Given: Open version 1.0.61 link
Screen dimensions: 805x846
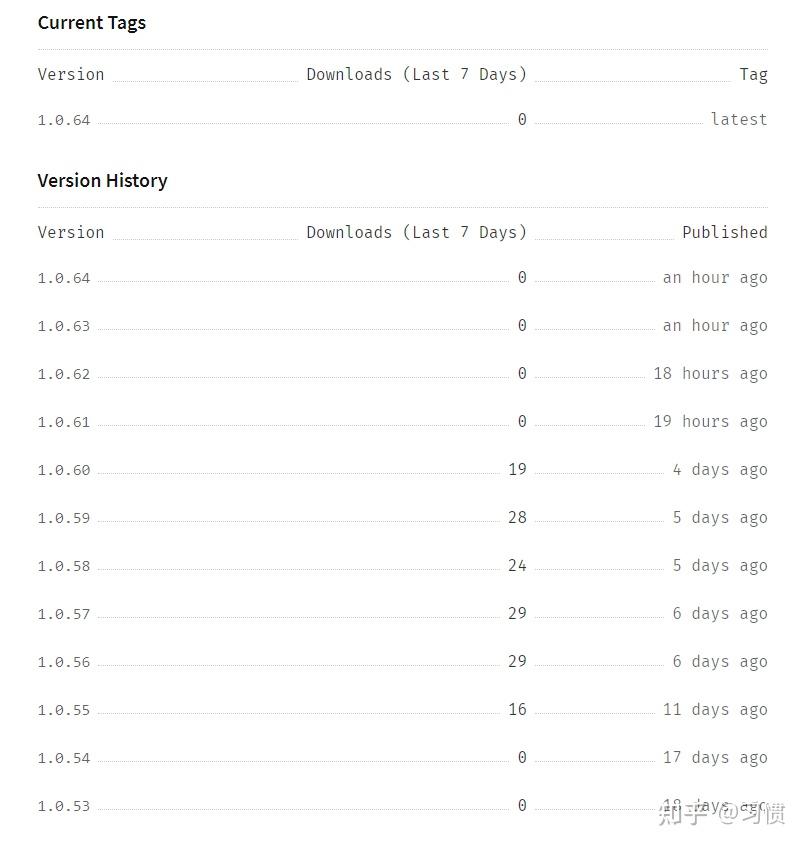Looking at the screenshot, I should [64, 422].
